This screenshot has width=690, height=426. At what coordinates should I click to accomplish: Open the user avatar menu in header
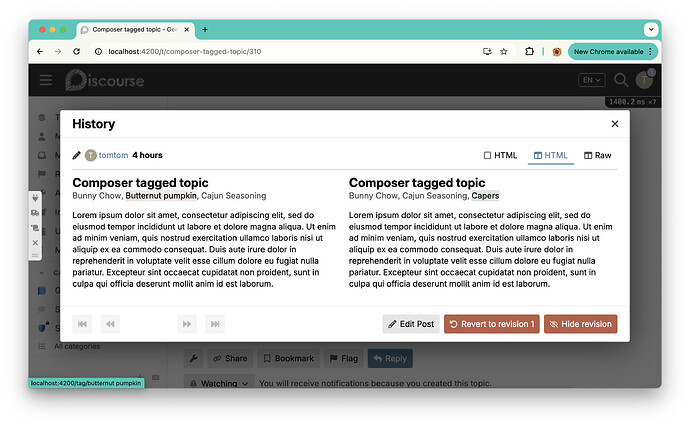pos(645,80)
